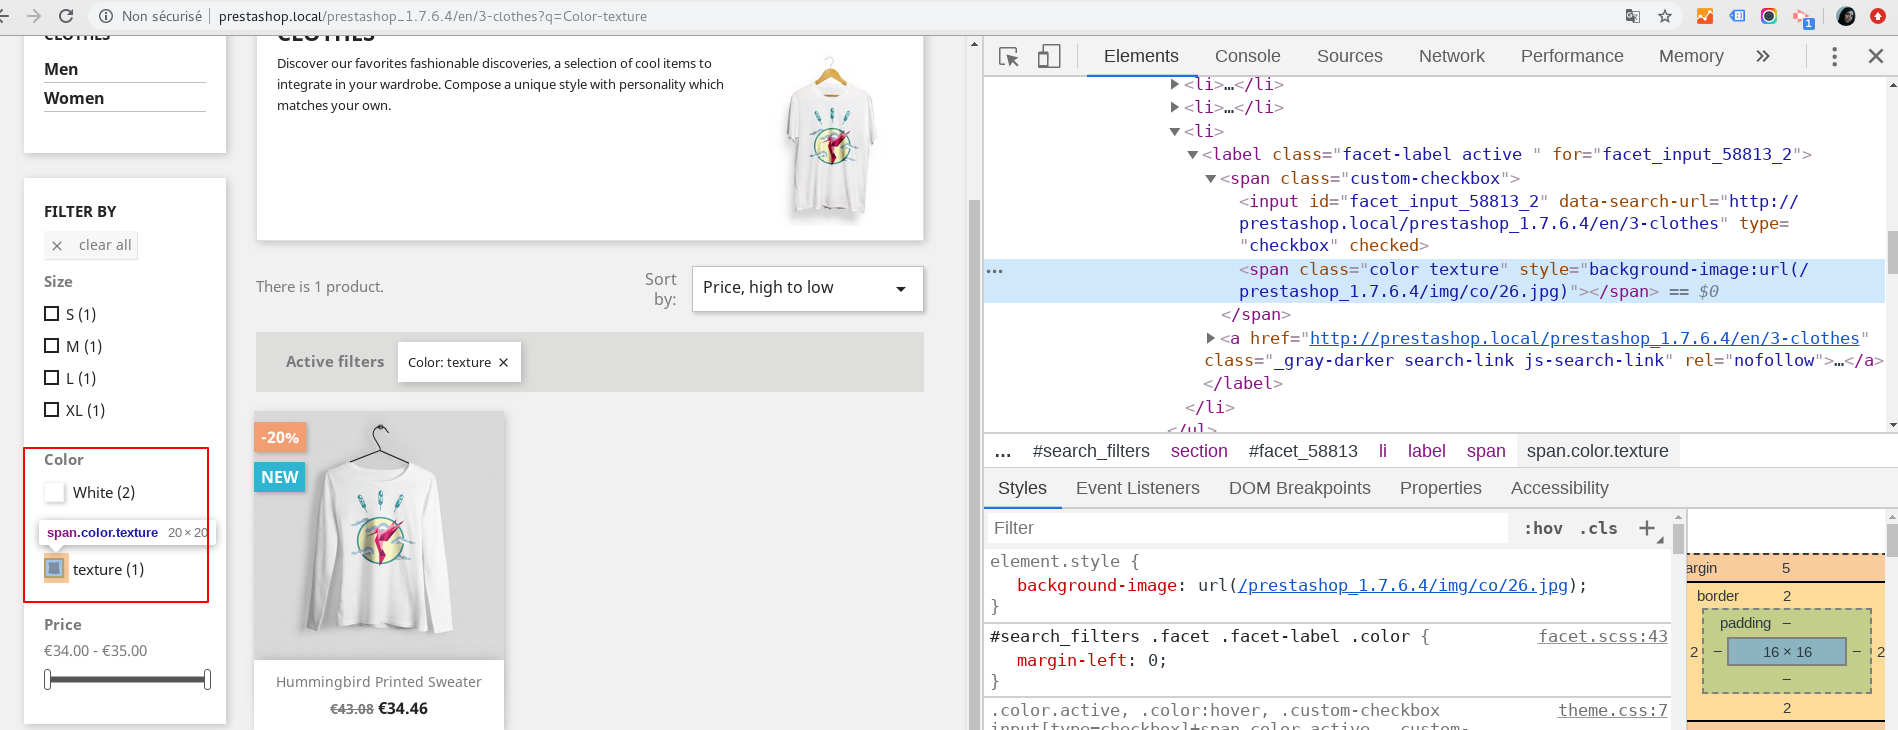Open the DevTools three-dot customize menu

point(1834,56)
